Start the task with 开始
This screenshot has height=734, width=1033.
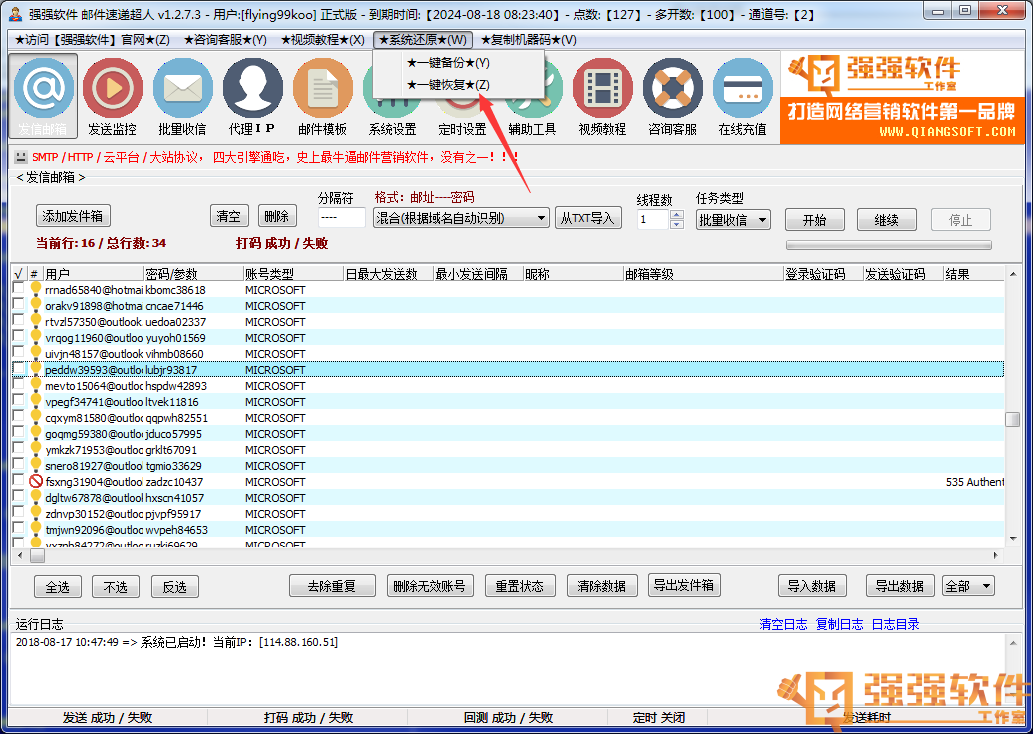[815, 220]
